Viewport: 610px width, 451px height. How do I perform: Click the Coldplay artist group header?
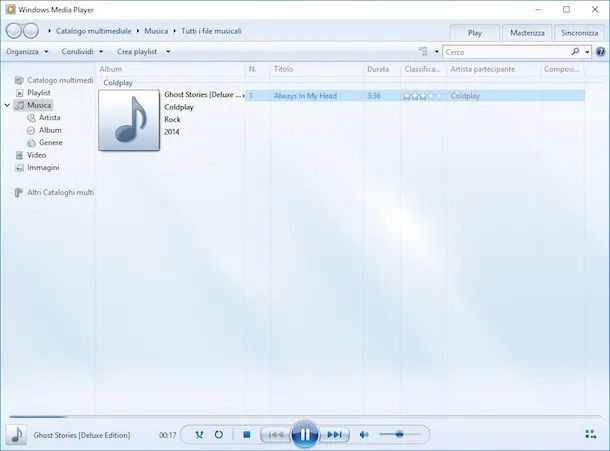pyautogui.click(x=118, y=83)
